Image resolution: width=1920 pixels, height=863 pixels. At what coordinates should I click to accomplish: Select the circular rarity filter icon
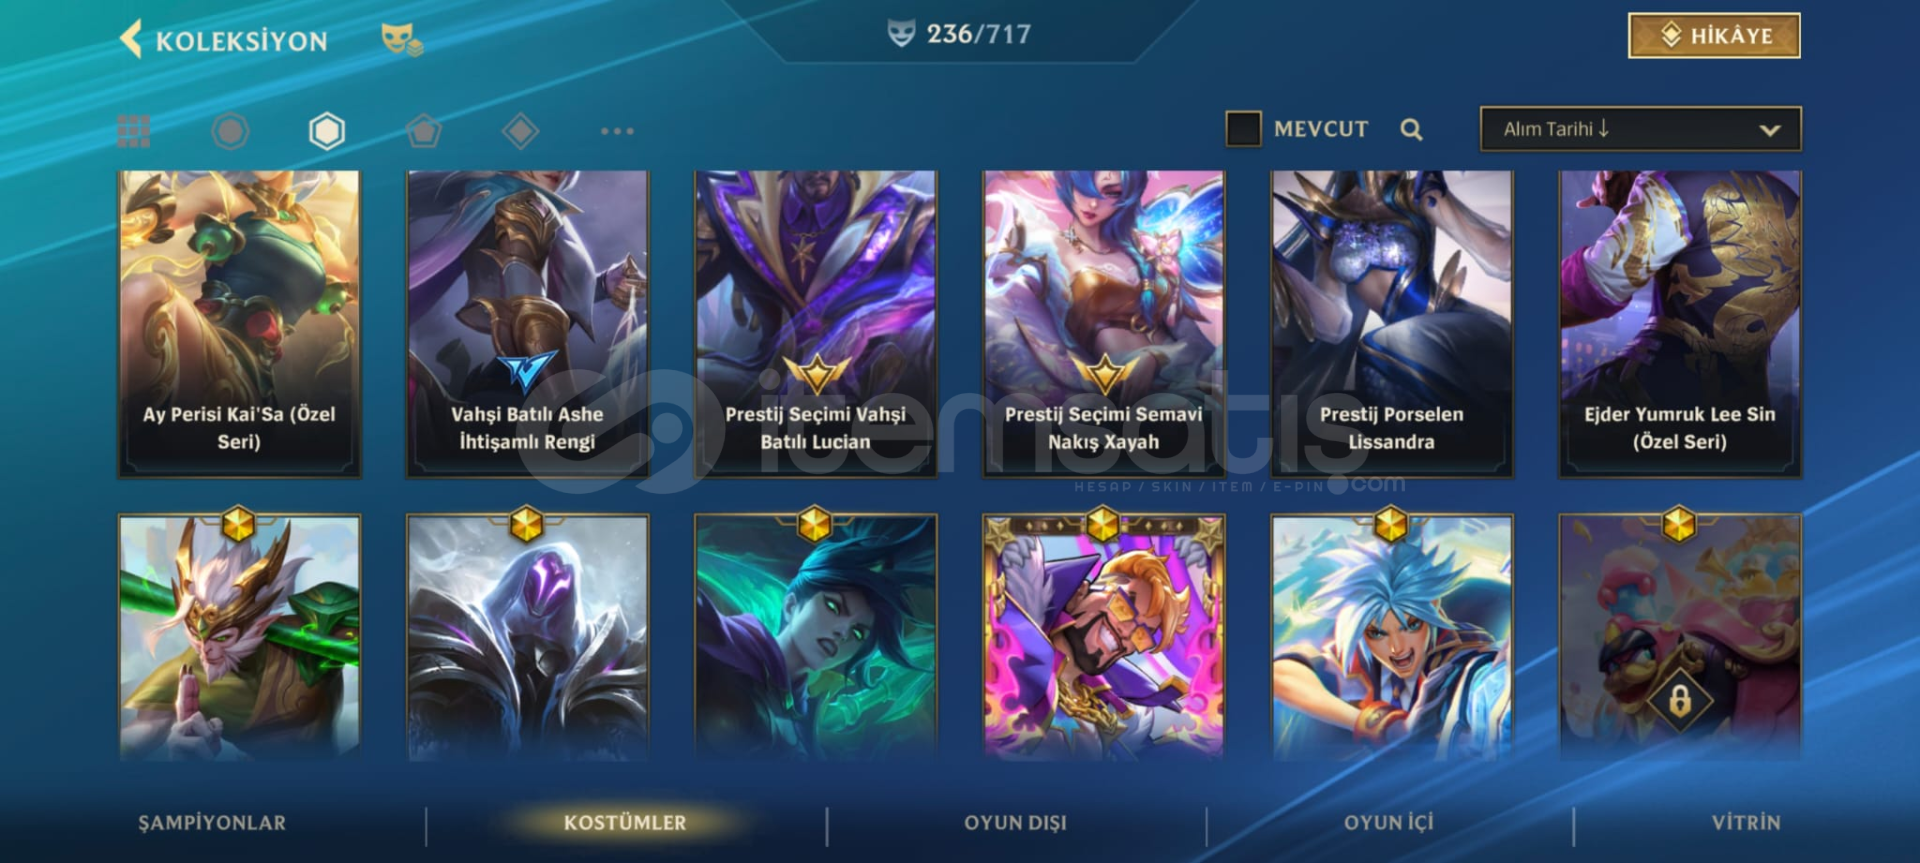point(230,131)
